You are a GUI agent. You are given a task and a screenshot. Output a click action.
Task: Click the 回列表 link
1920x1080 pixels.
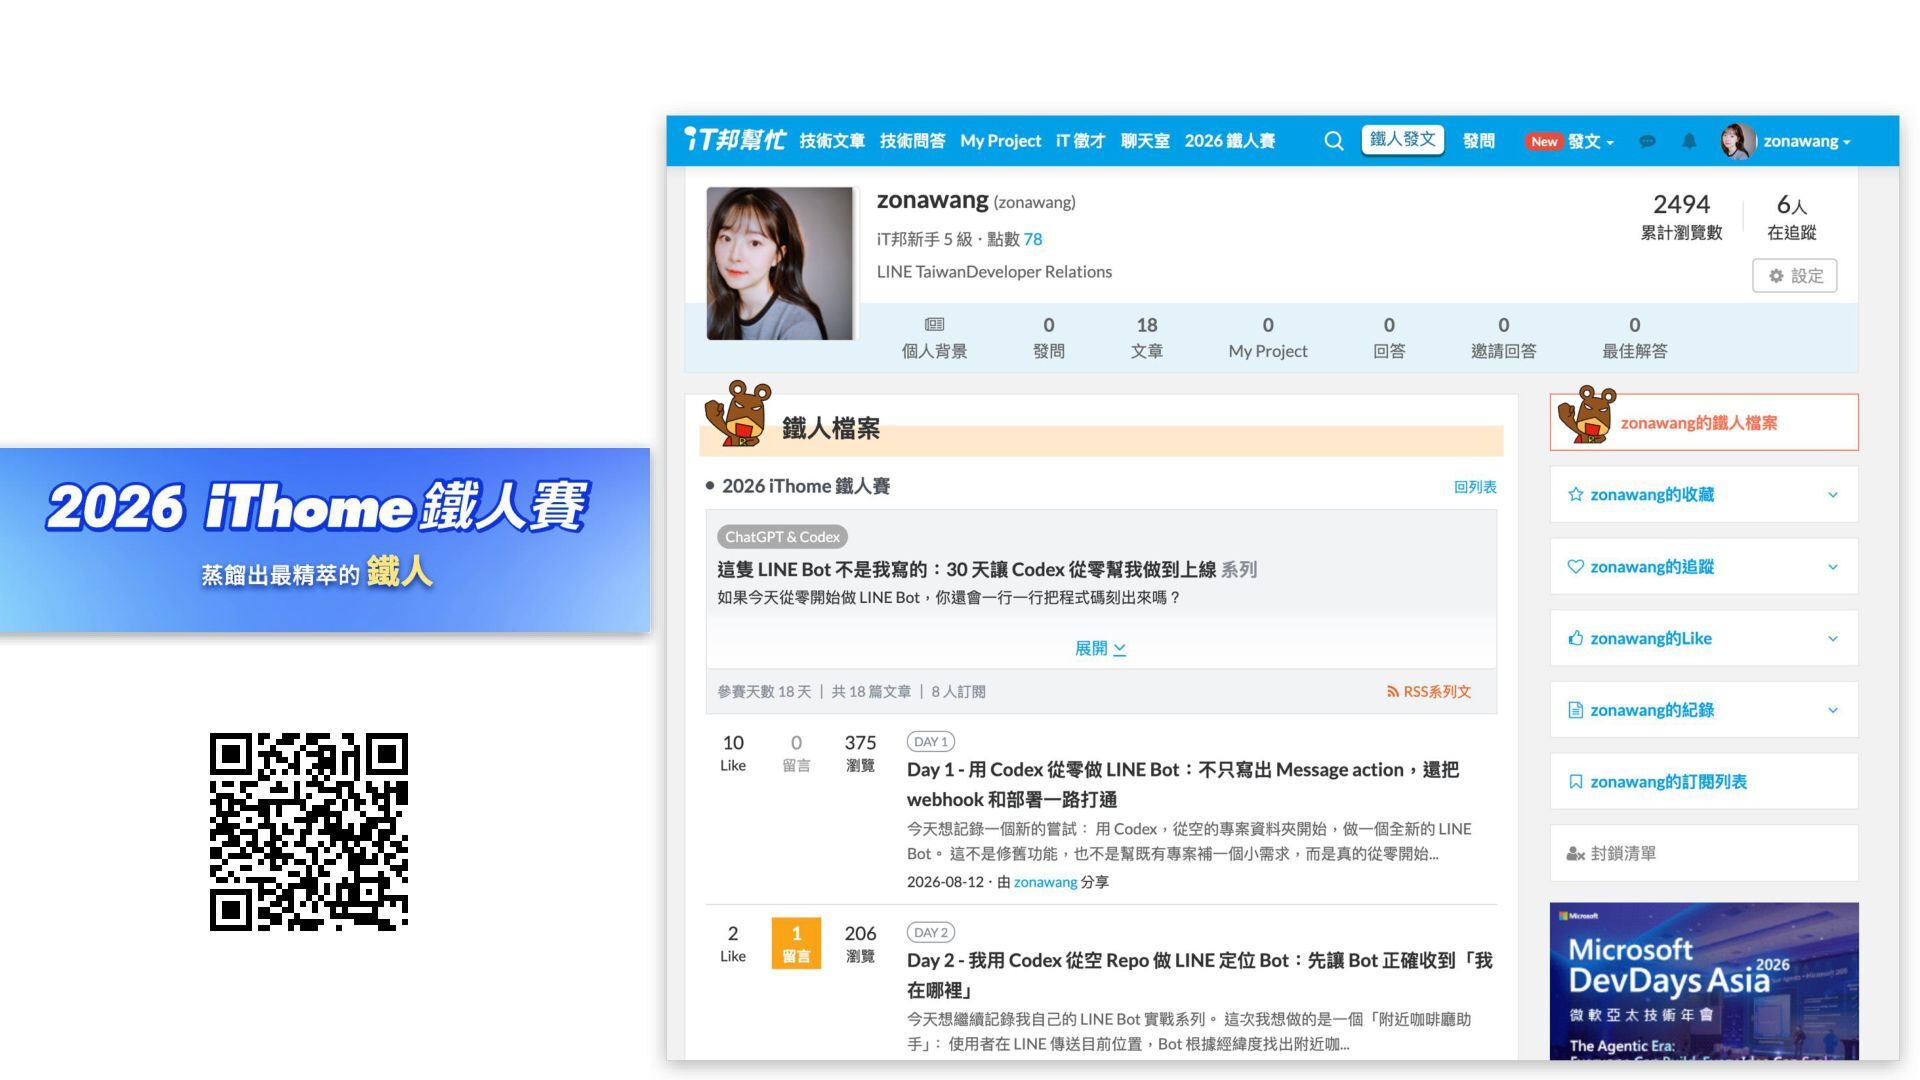[1475, 487]
